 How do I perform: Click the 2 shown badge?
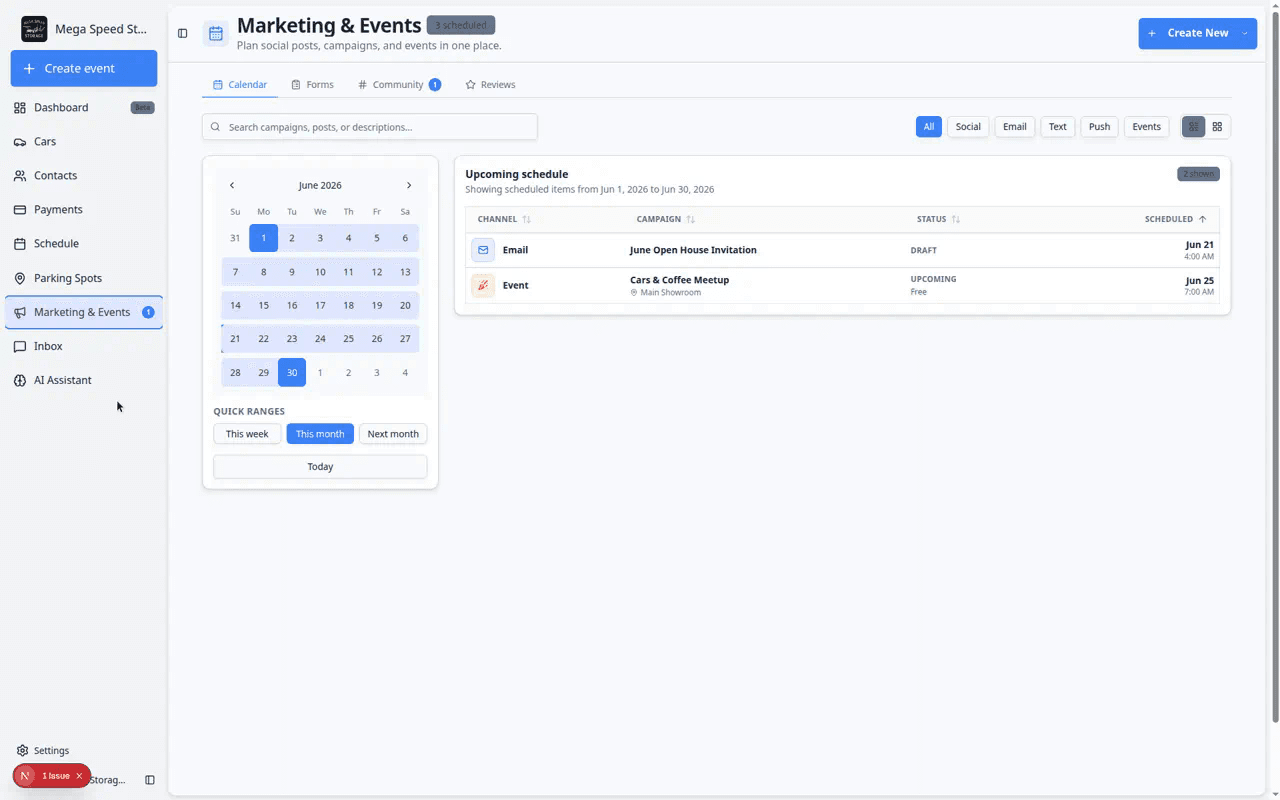coord(1198,174)
